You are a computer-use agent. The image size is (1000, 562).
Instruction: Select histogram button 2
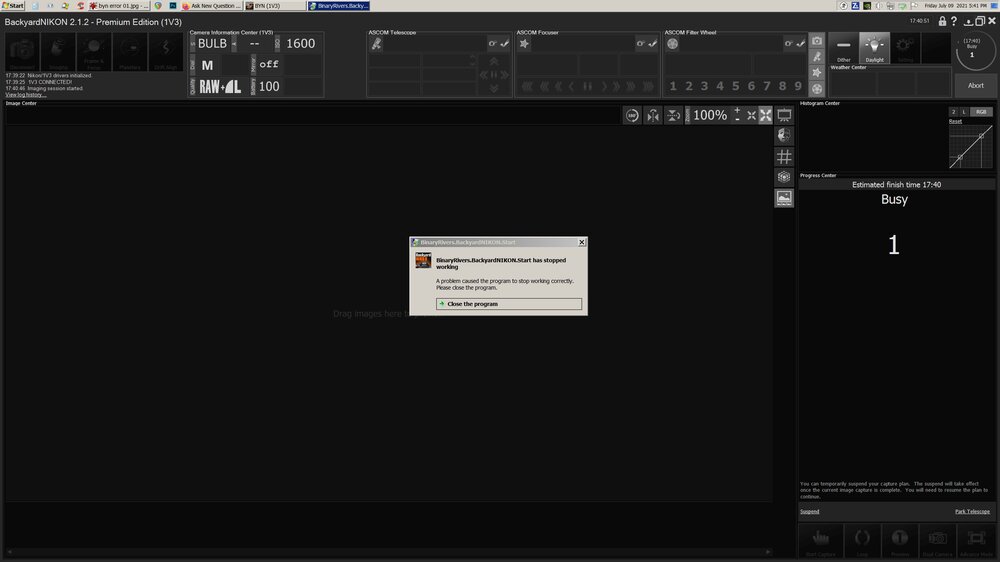[x=953, y=112]
